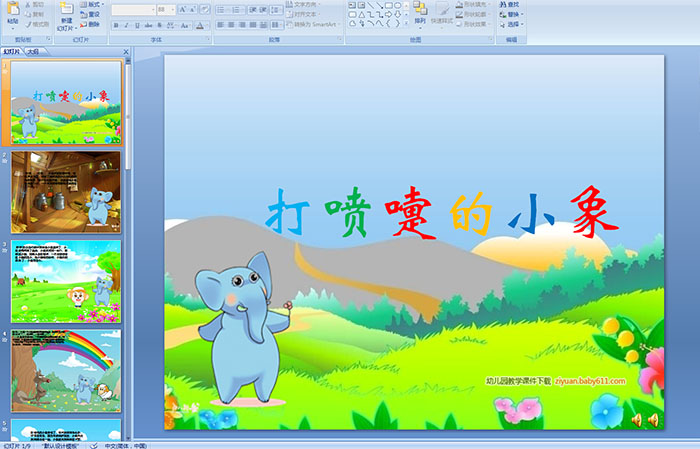Switch to the Outline (大纲) tab

click(34, 51)
